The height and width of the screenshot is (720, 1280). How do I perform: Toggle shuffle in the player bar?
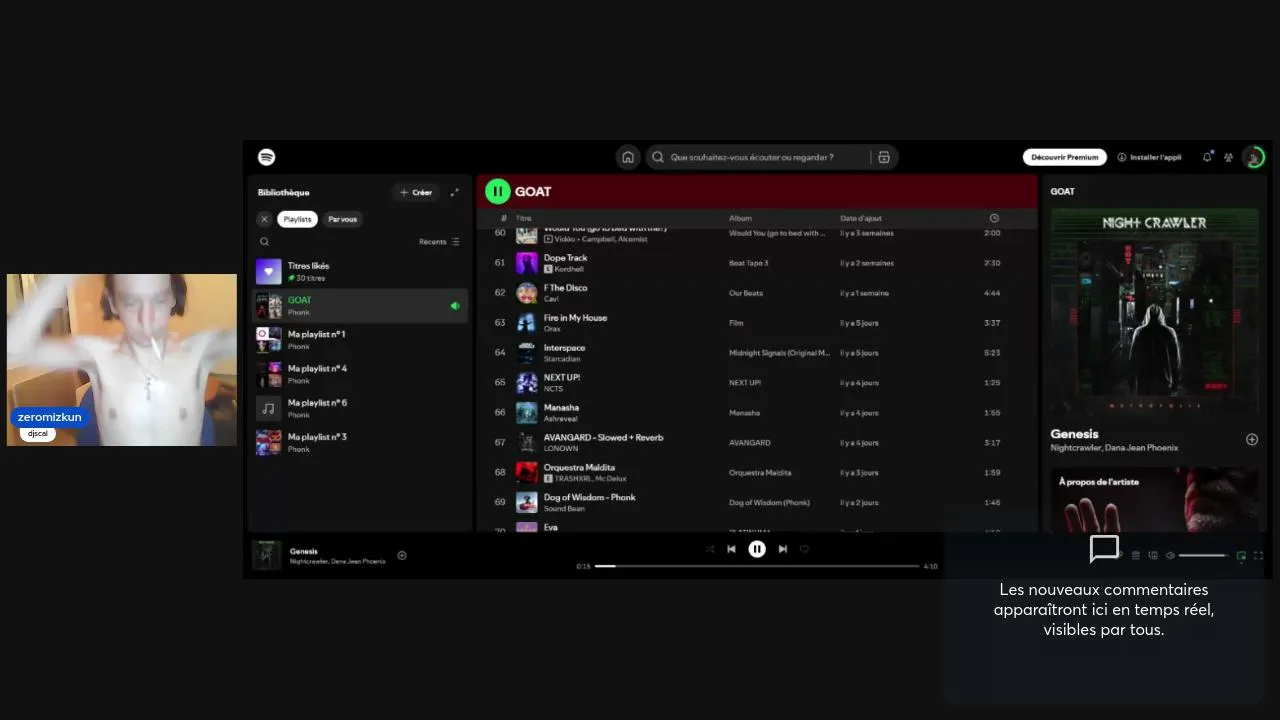pyautogui.click(x=710, y=549)
